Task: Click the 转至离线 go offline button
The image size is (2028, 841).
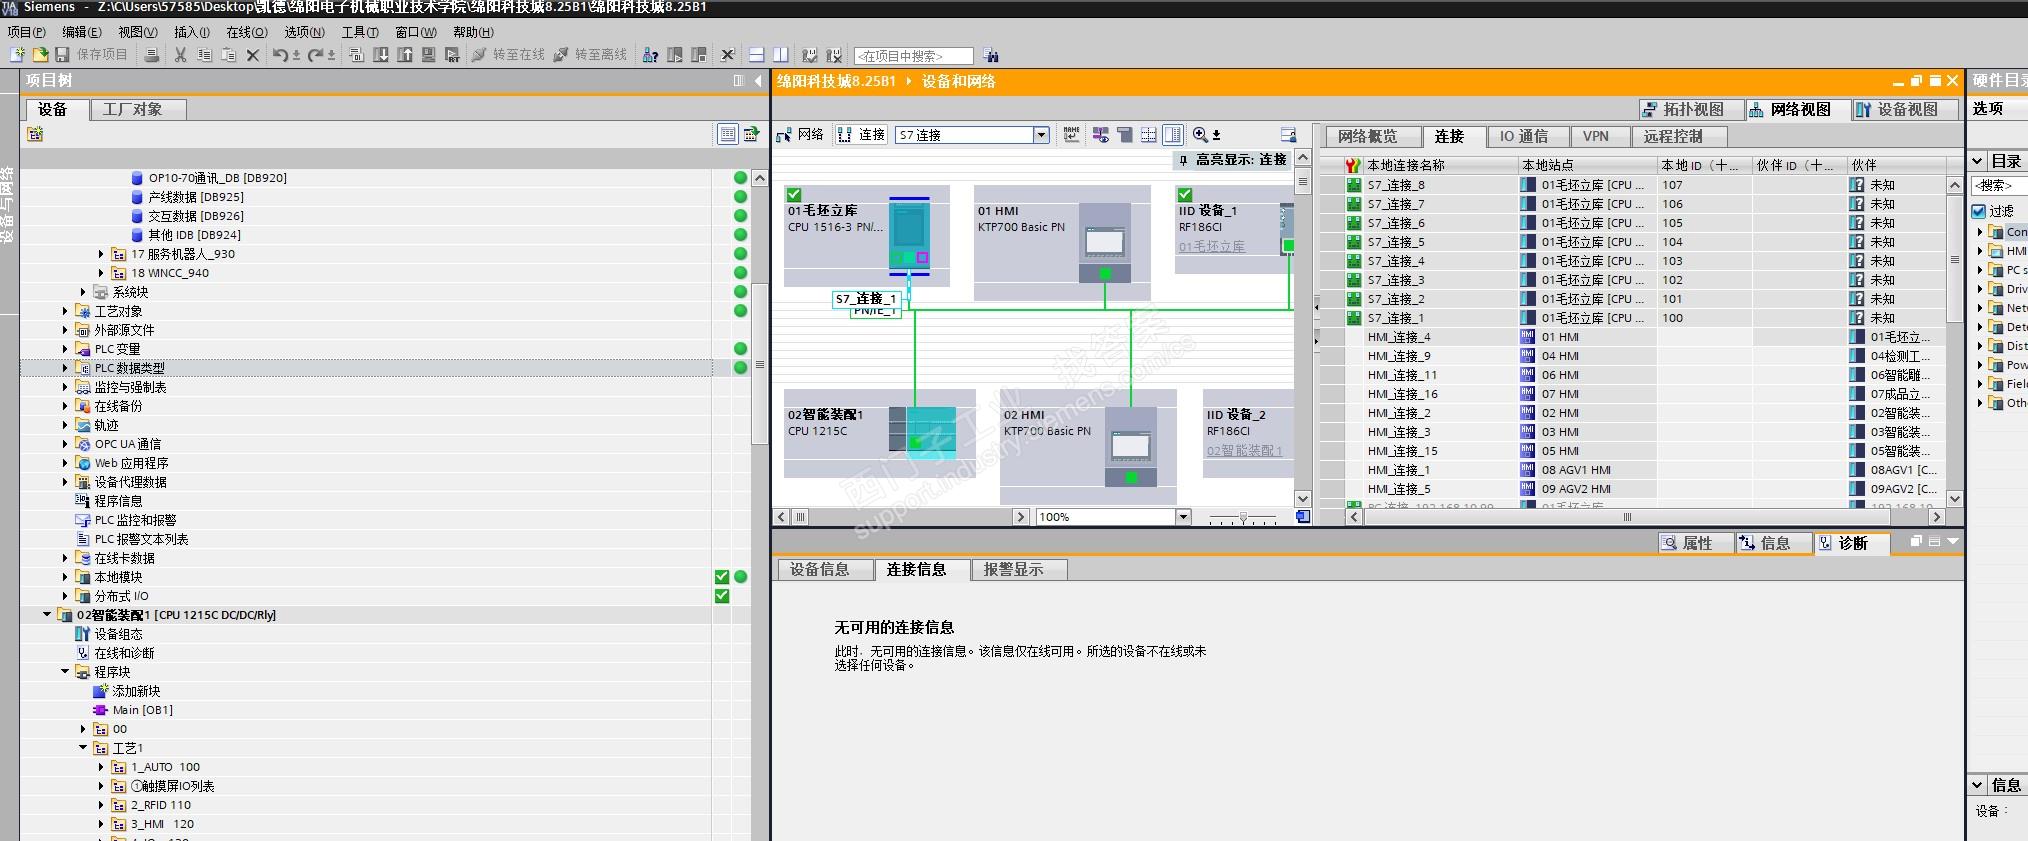Action: click(590, 55)
